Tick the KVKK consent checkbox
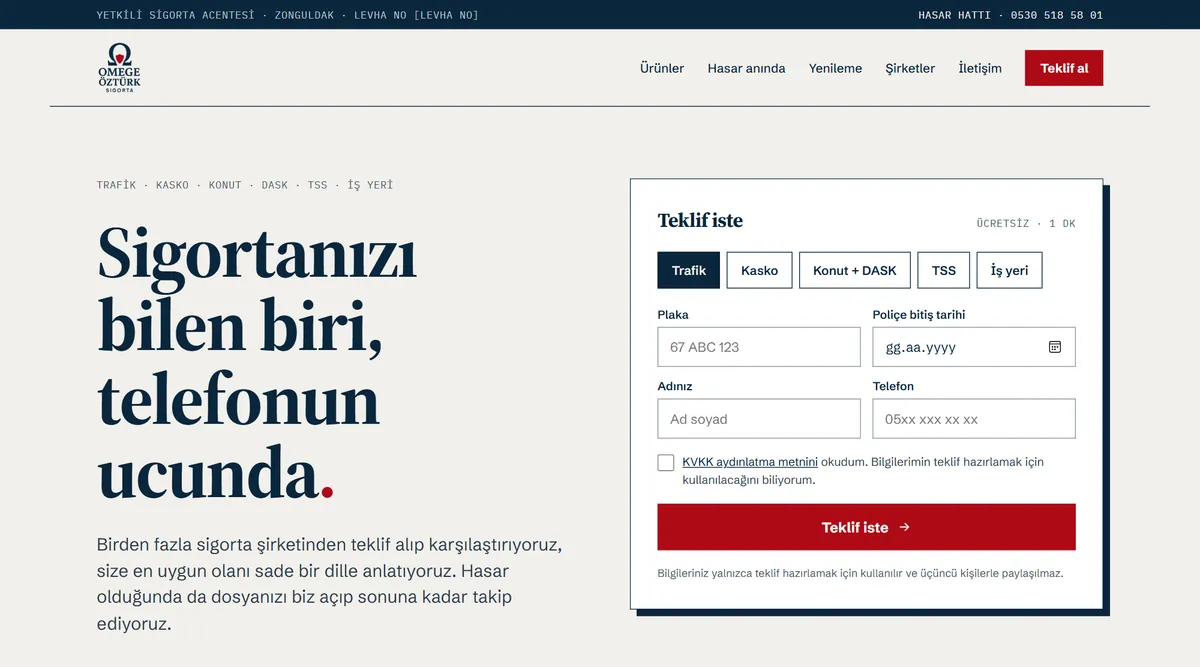 [x=666, y=463]
